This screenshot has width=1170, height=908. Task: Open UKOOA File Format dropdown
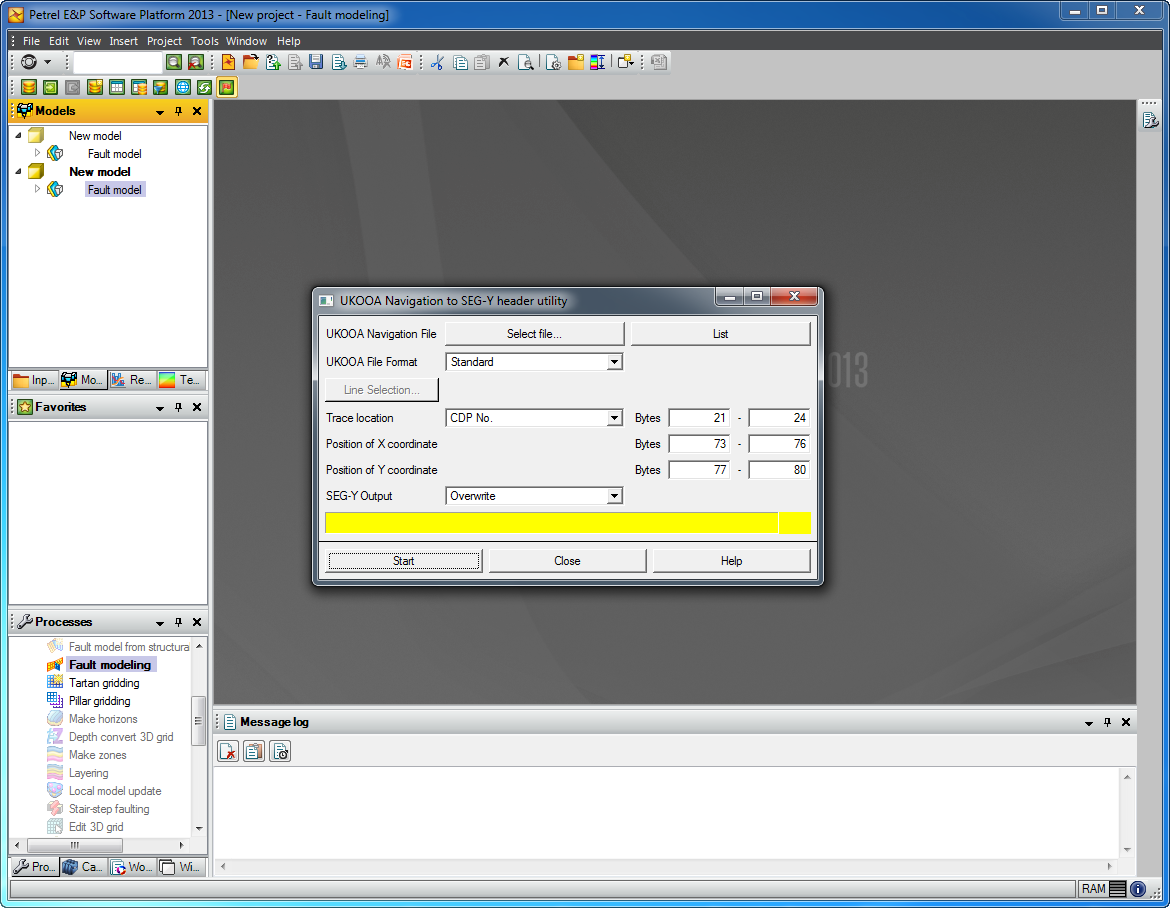pyautogui.click(x=614, y=362)
